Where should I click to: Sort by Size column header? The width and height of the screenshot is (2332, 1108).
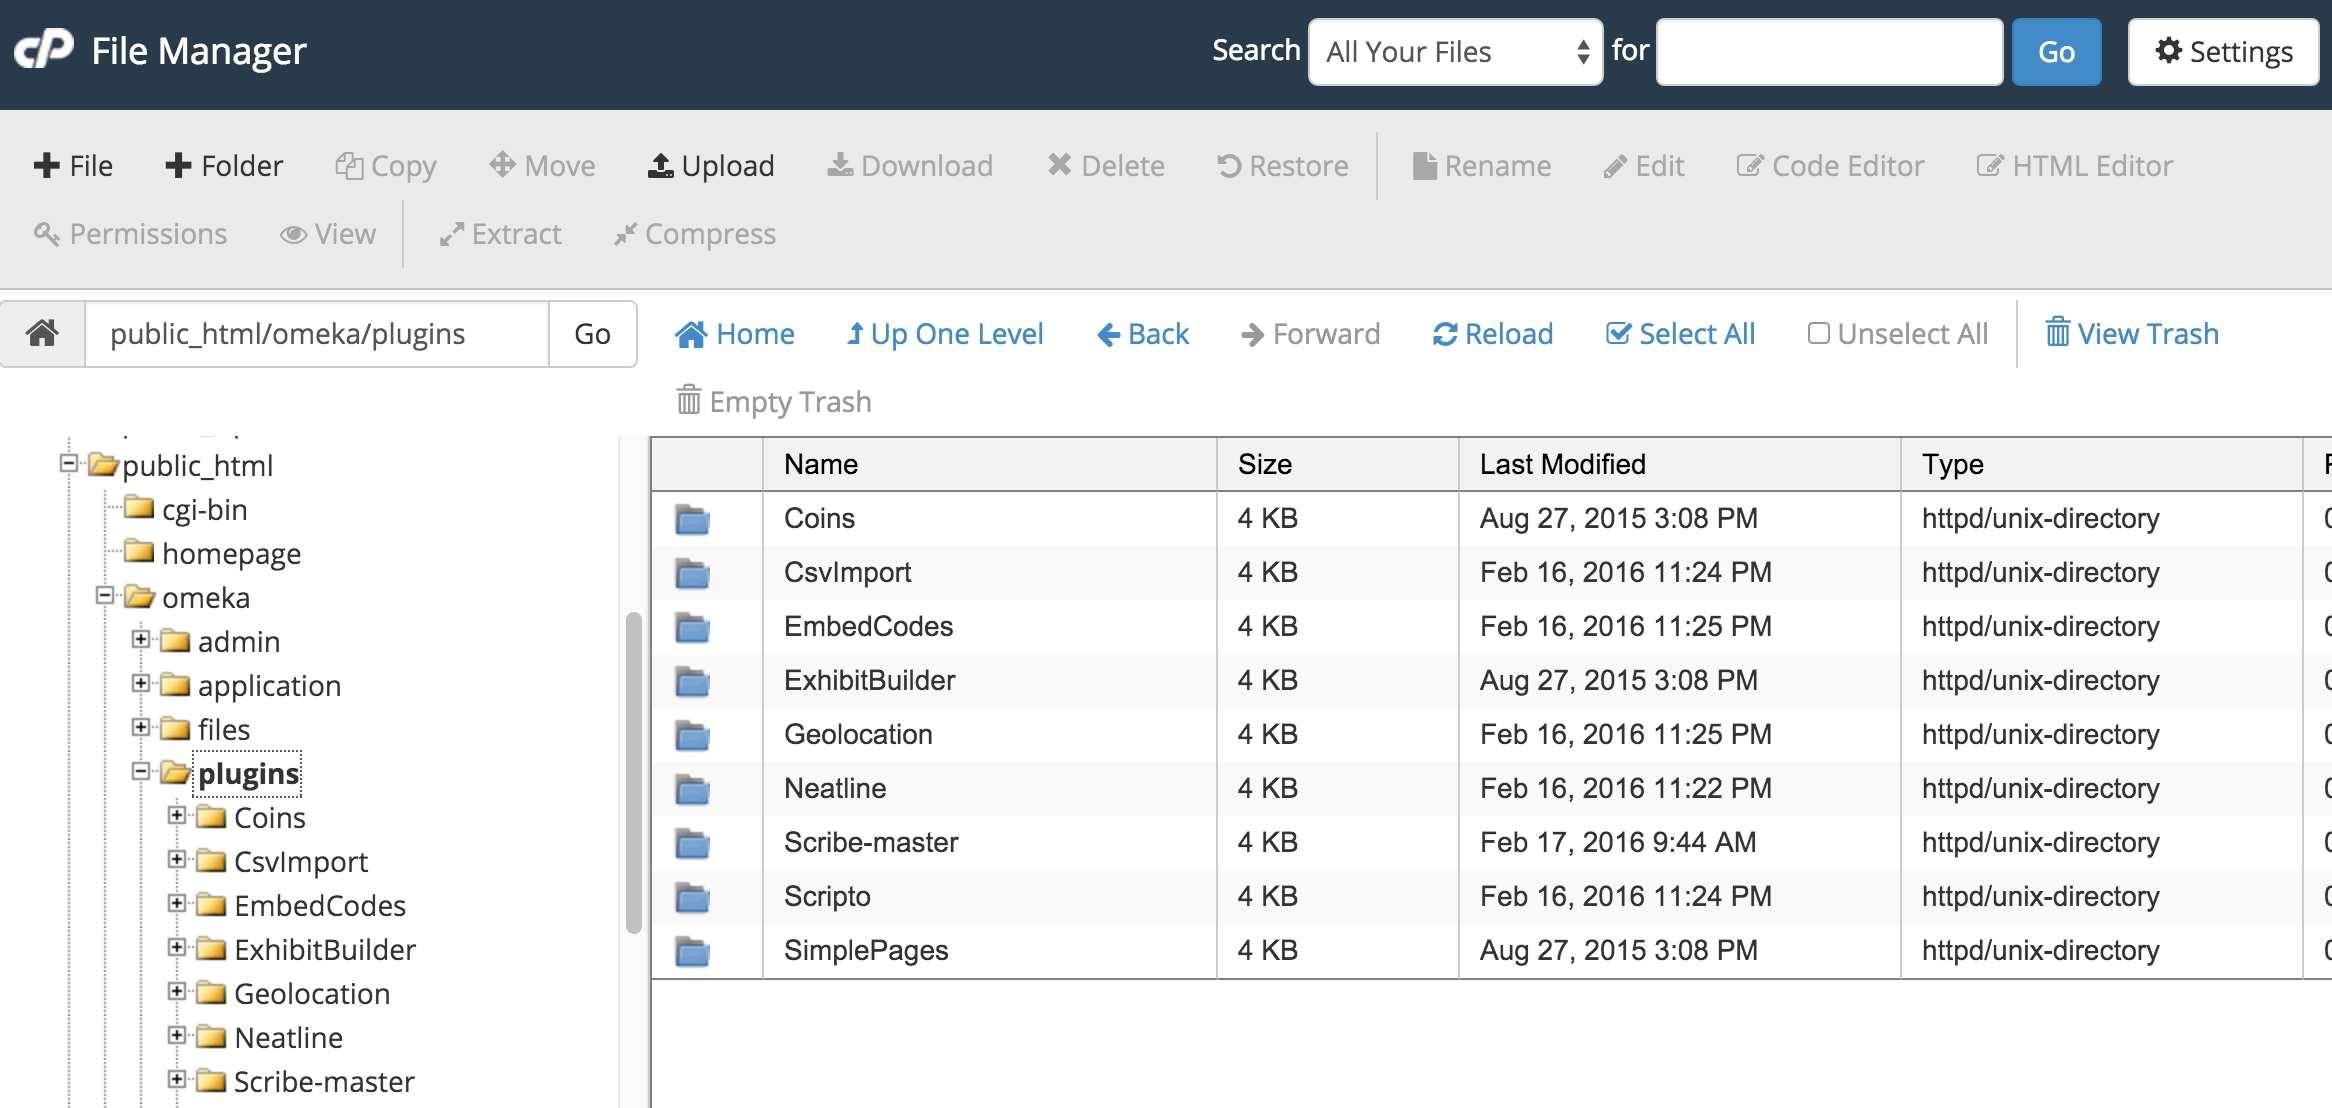pyautogui.click(x=1338, y=464)
